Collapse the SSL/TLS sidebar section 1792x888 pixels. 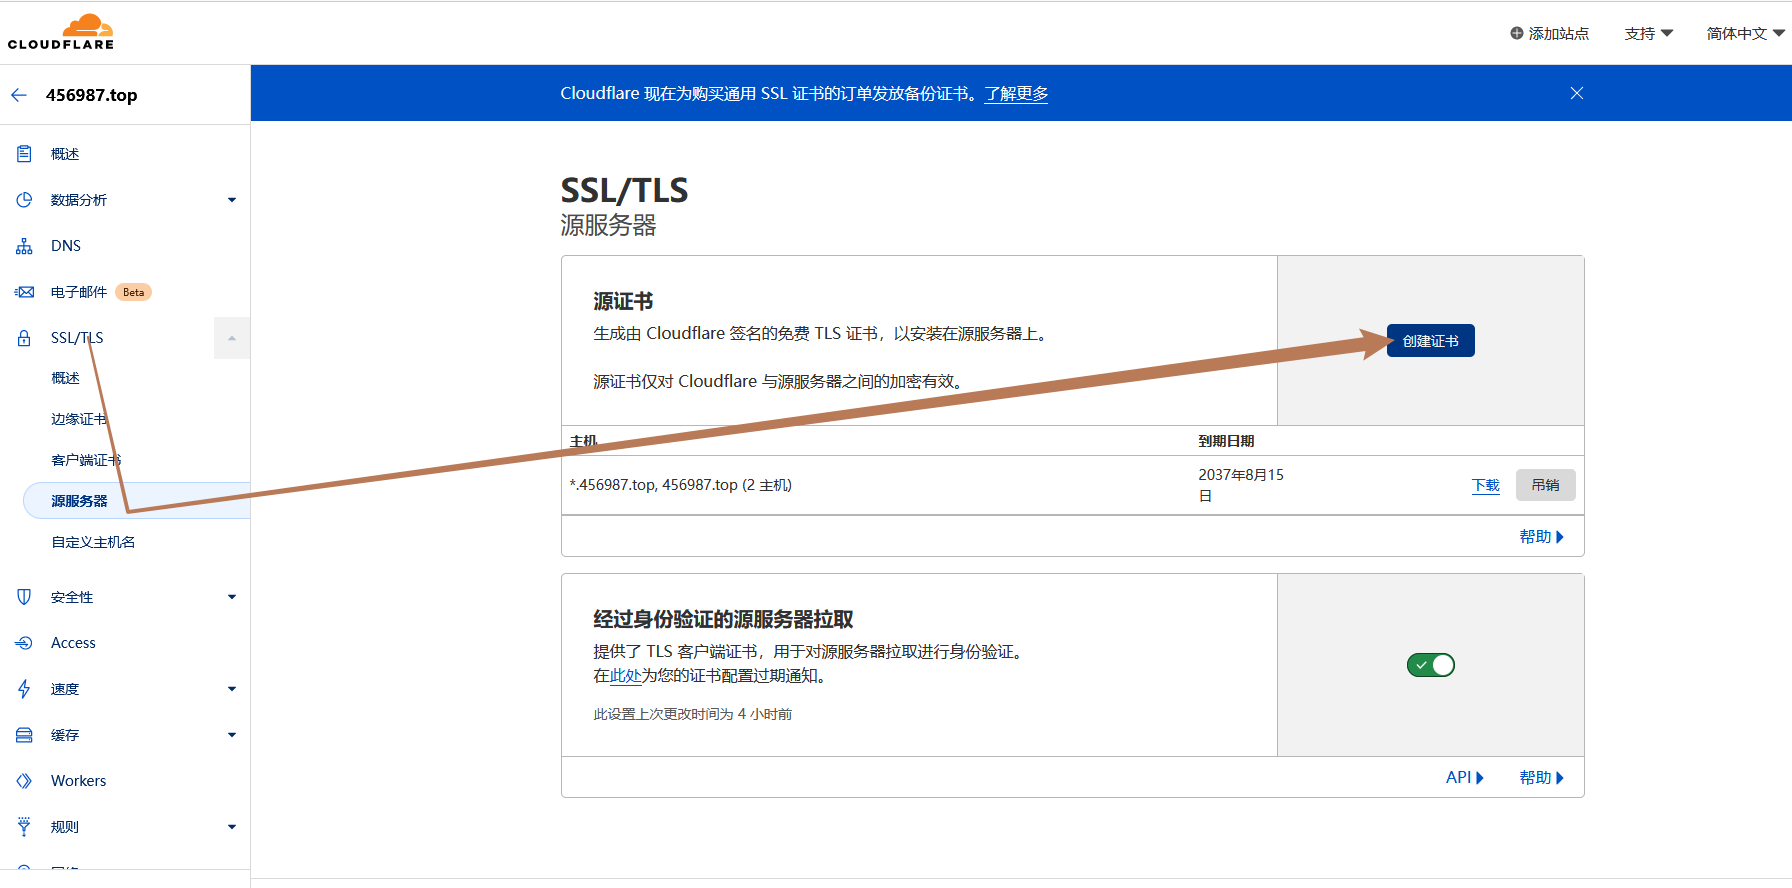[x=231, y=338]
